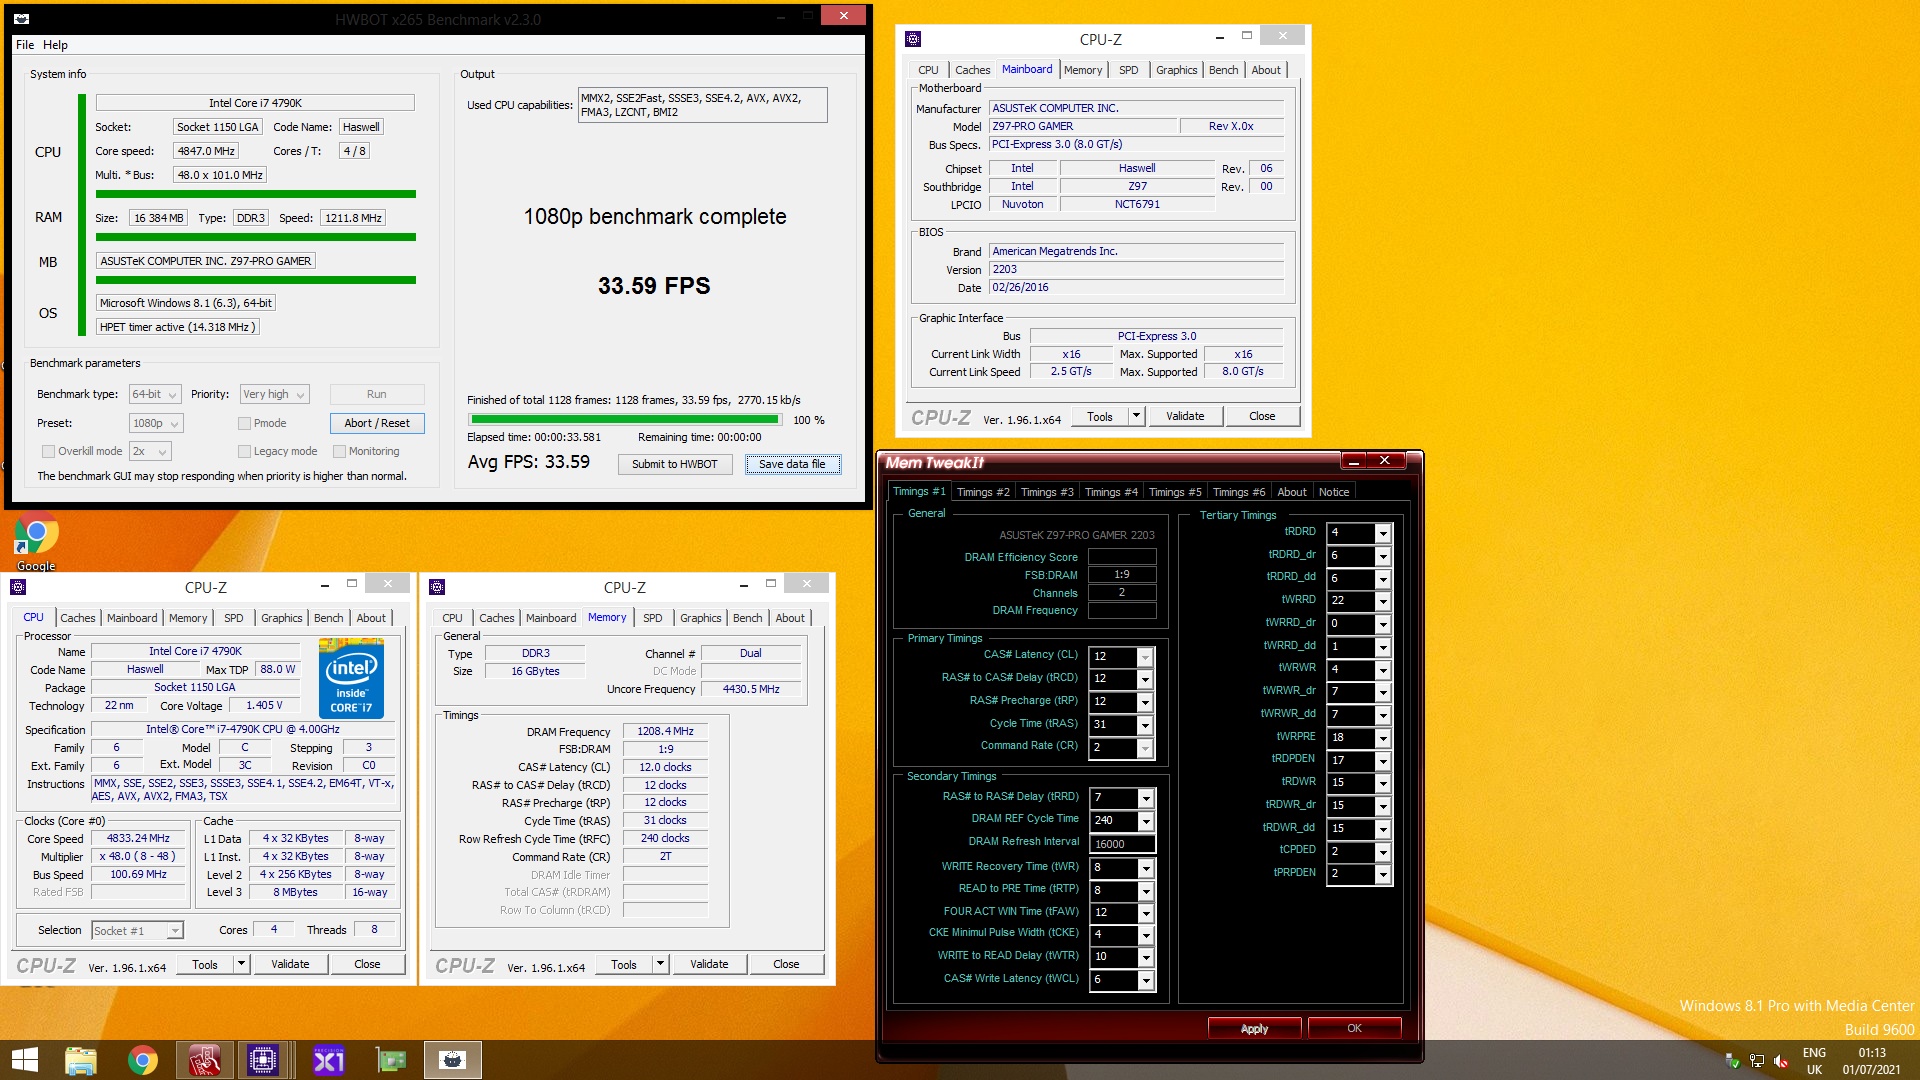Image resolution: width=1920 pixels, height=1080 pixels.
Task: Open the Timings #5 tab
Action: tap(1175, 492)
